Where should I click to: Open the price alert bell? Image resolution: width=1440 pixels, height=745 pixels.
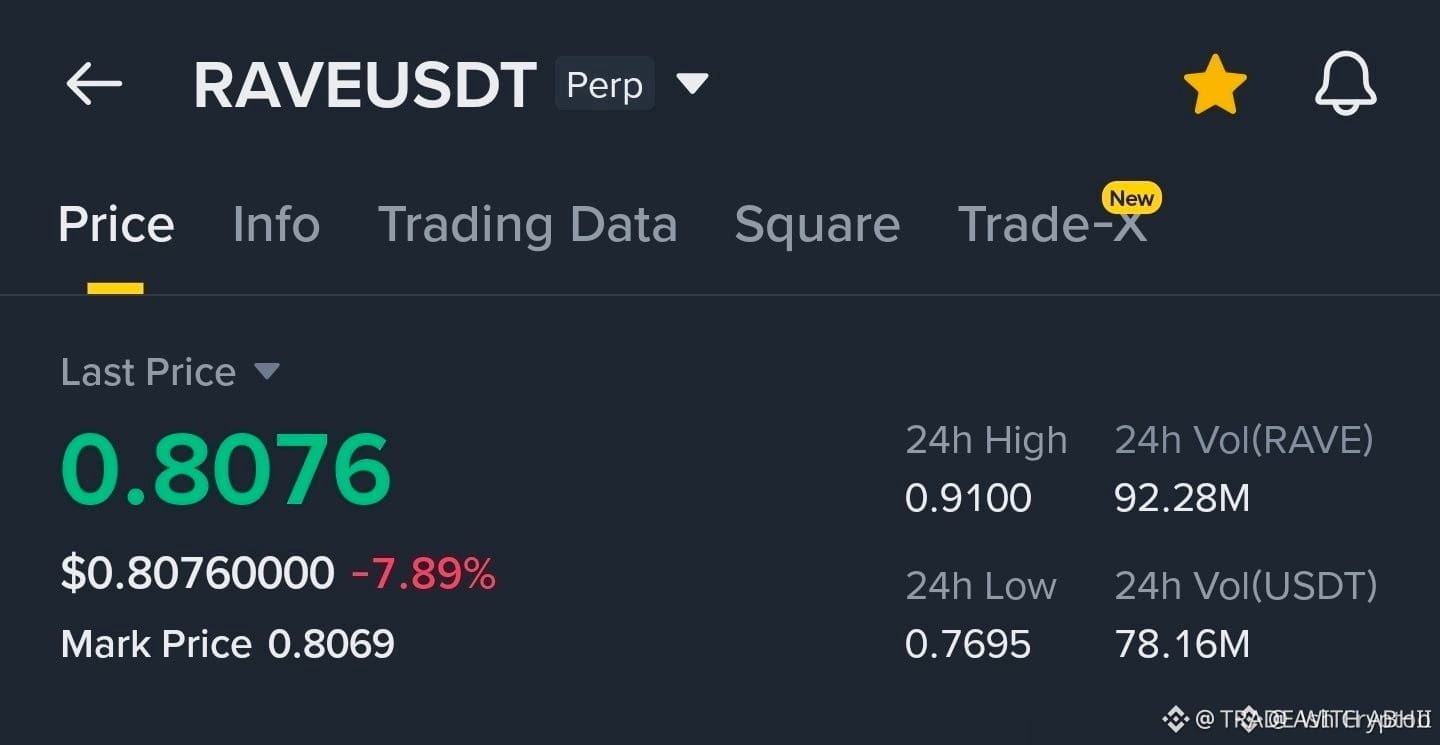tap(1345, 84)
